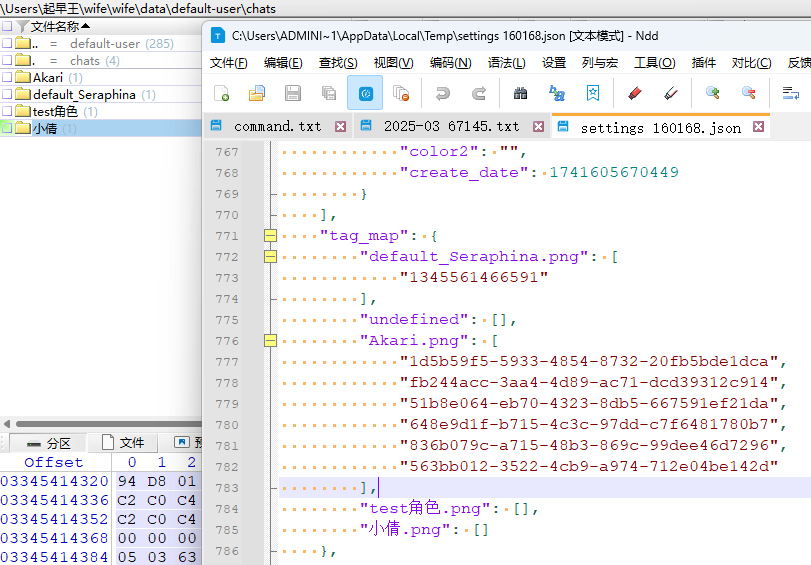Check the box next to test角色 folder
Viewport: 811px width, 565px height.
7,111
